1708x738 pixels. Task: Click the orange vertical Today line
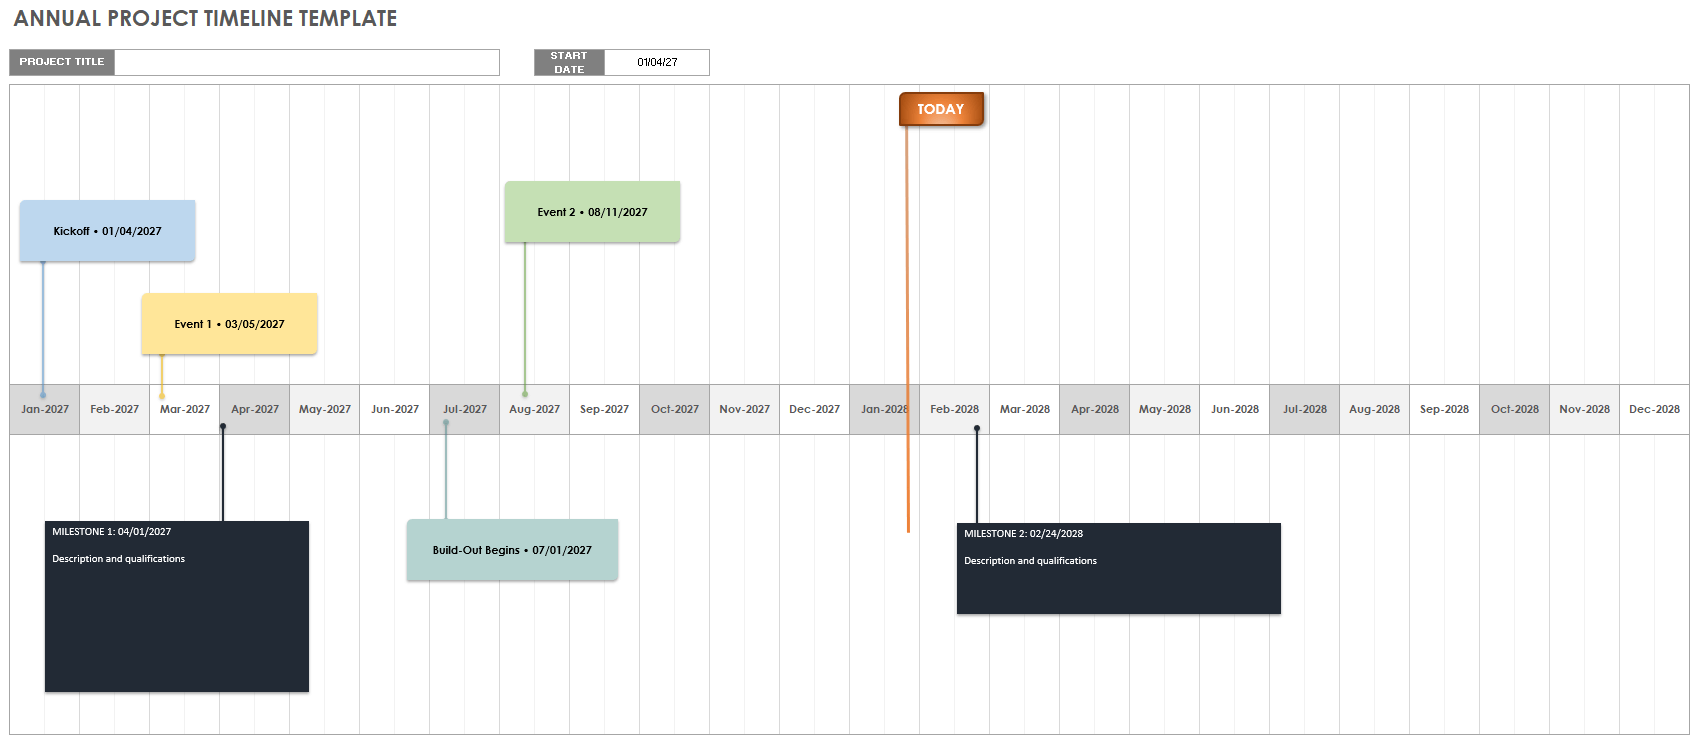pos(908,300)
